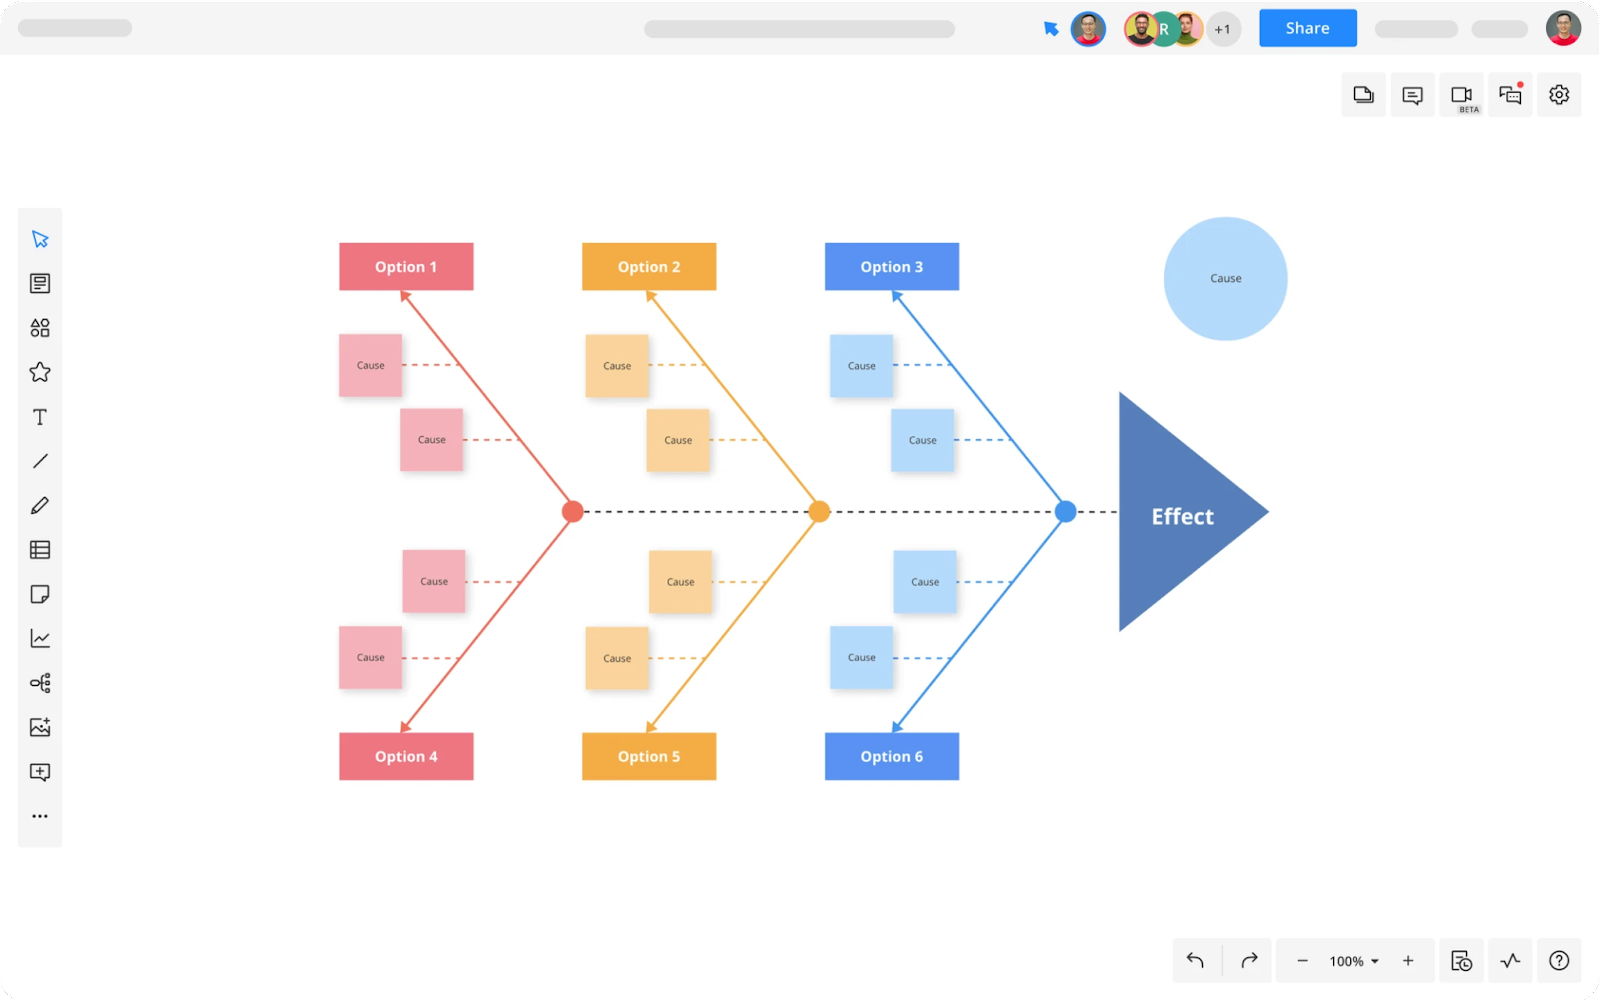Select the blue node on the spine
Image resolution: width=1600 pixels, height=1000 pixels.
(x=1066, y=512)
